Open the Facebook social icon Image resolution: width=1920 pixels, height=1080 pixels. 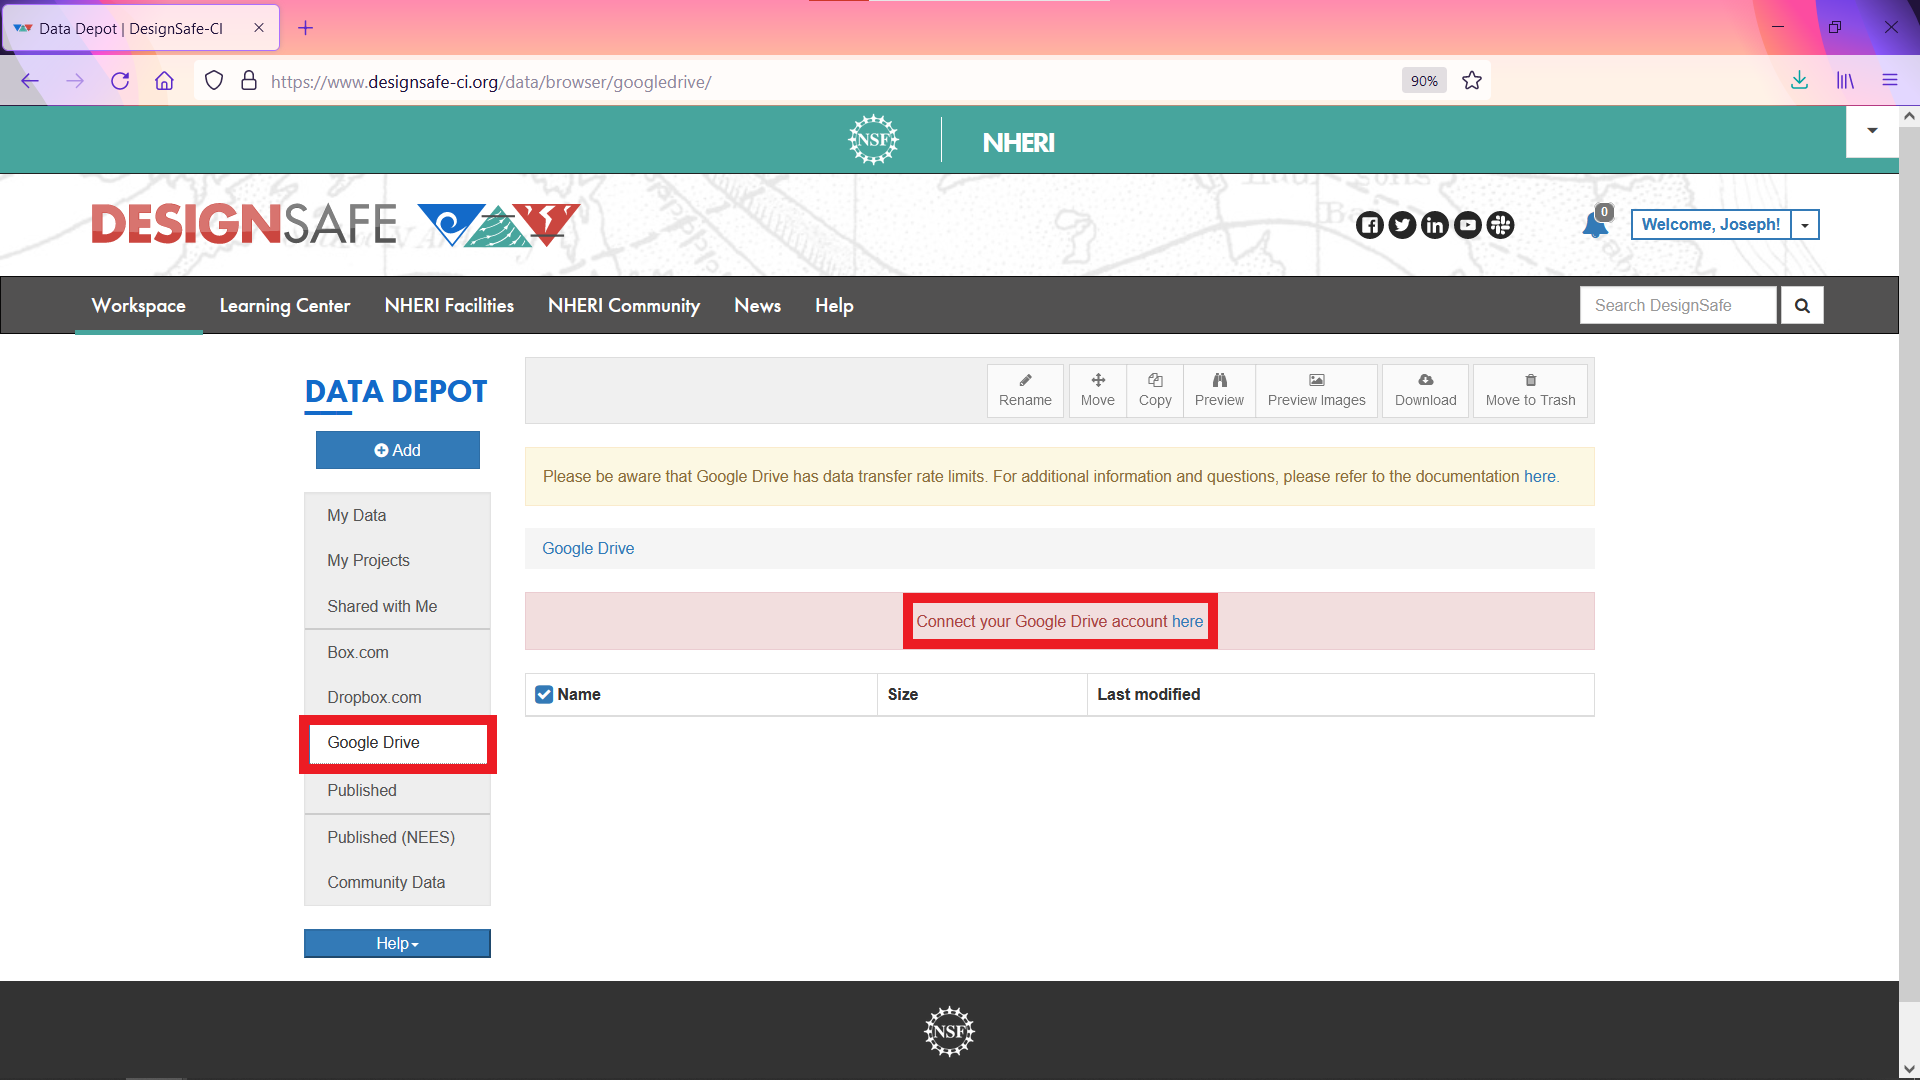click(x=1370, y=225)
